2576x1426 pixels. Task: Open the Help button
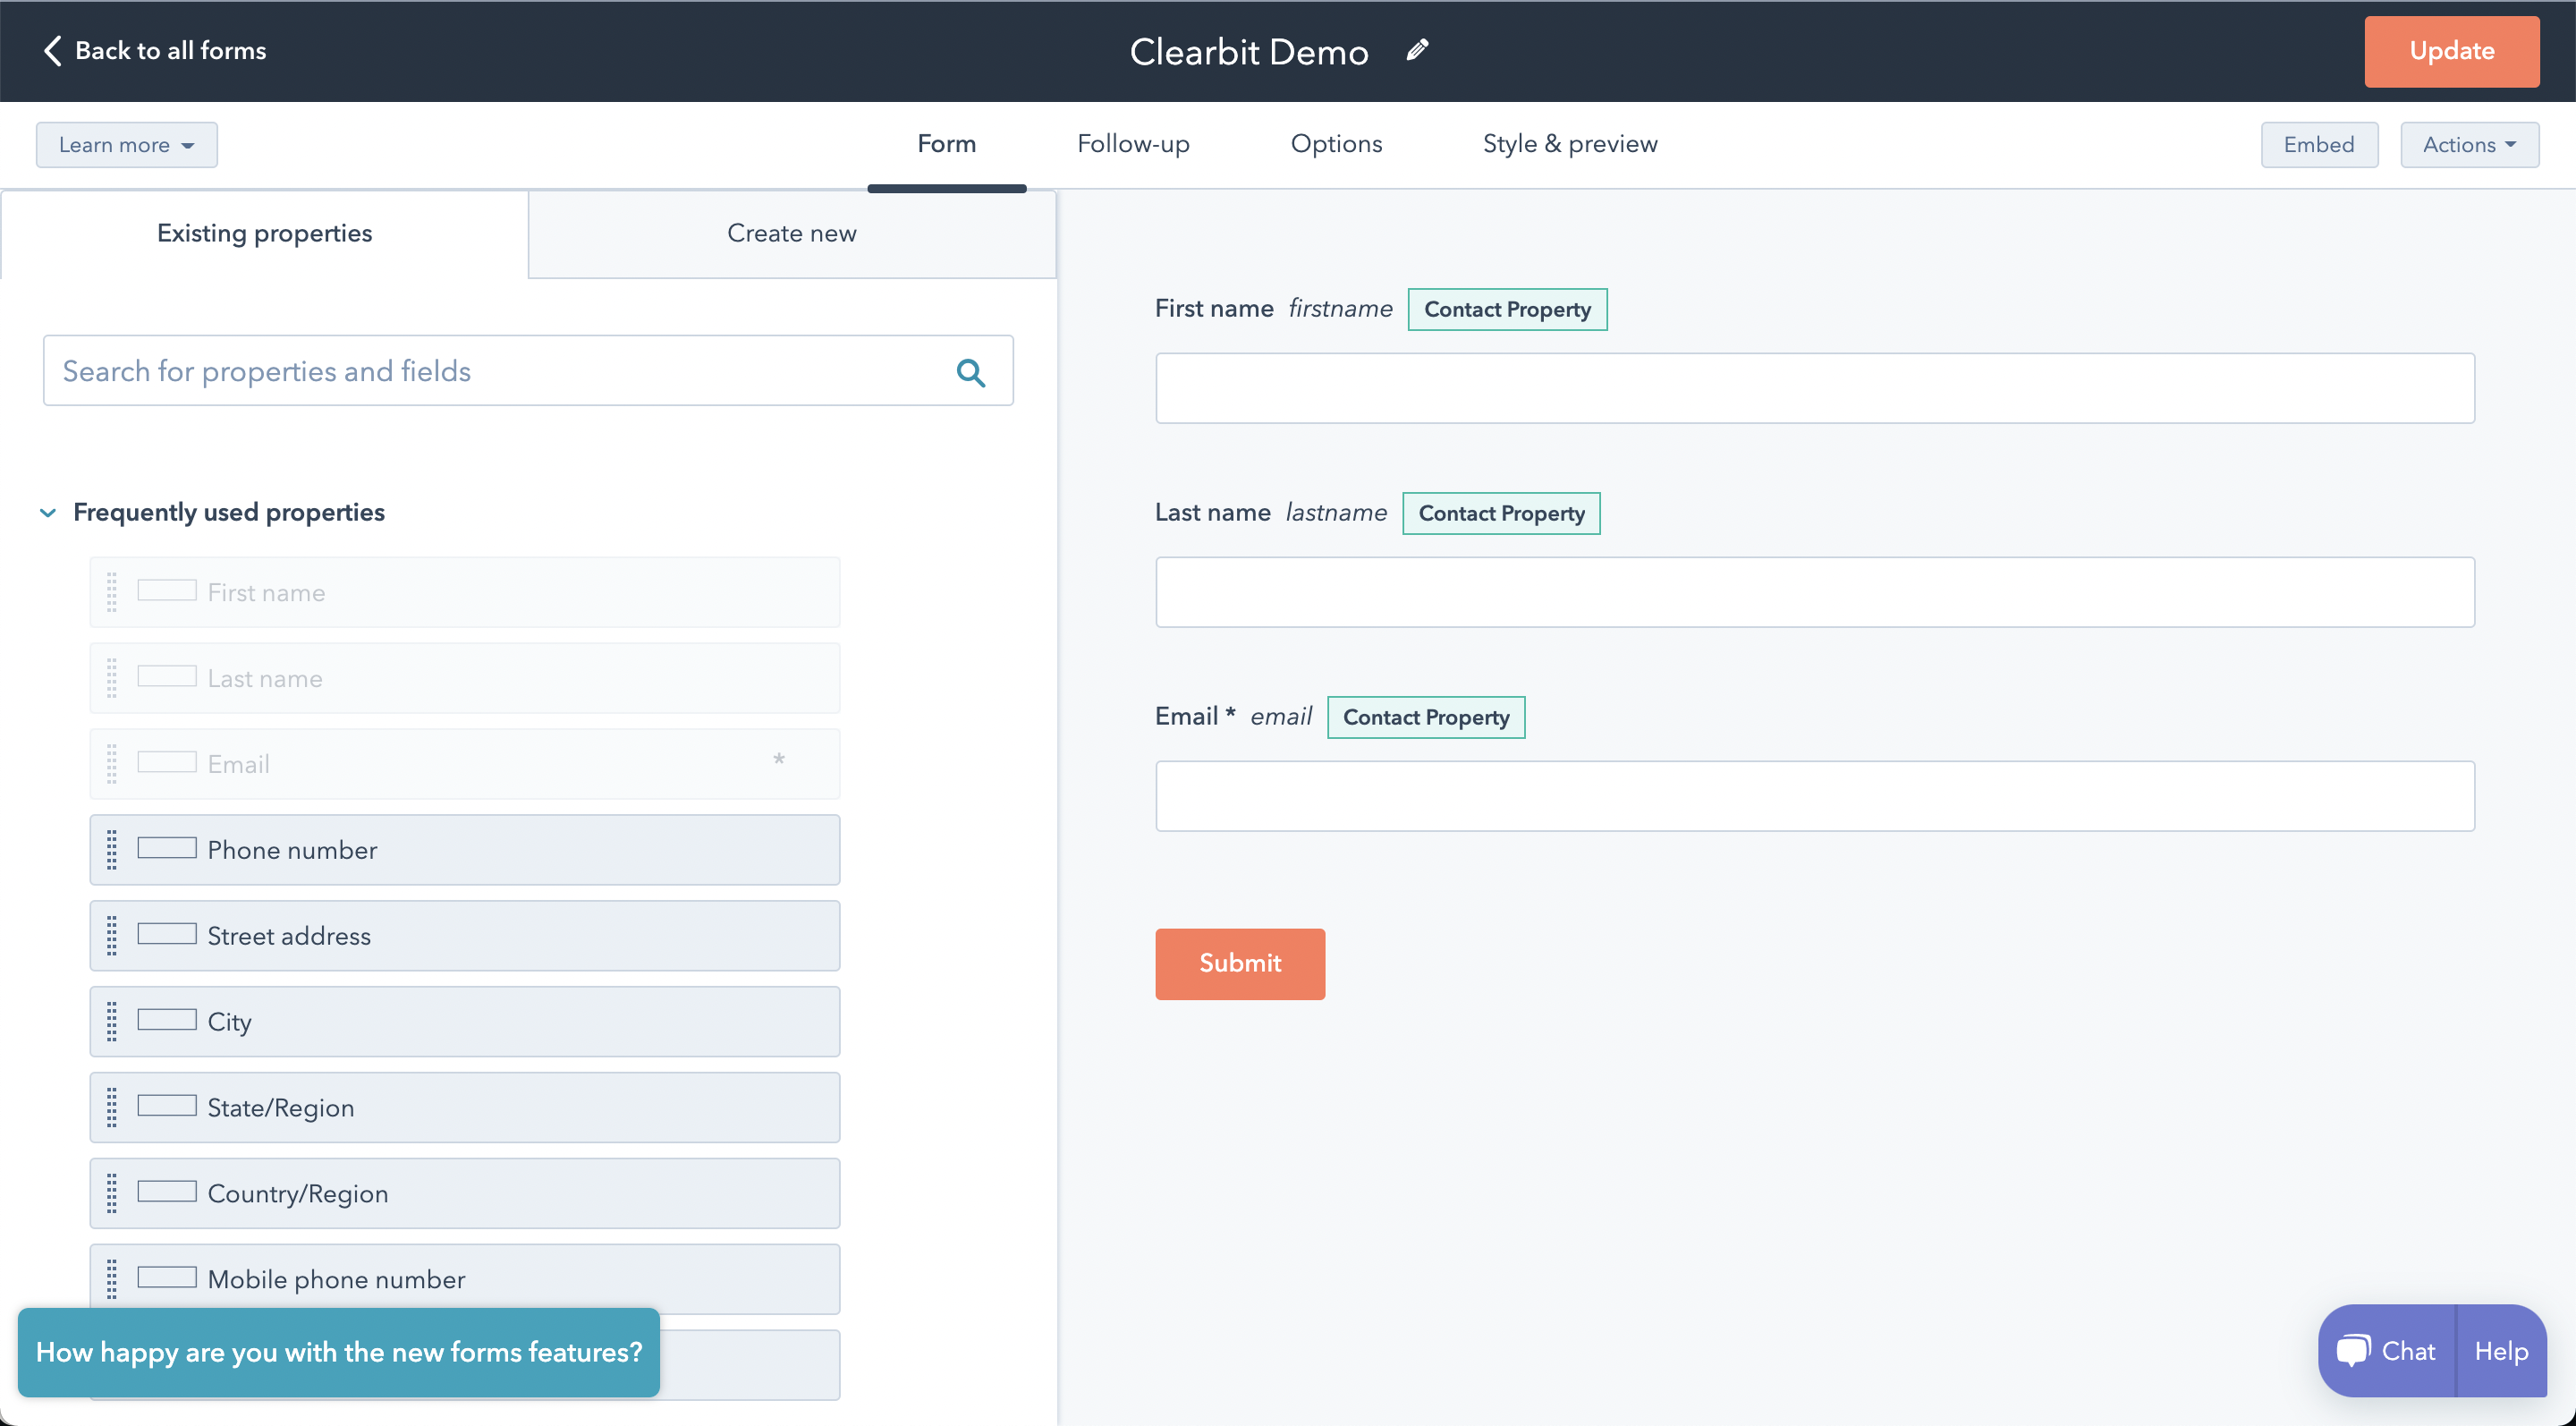2501,1351
